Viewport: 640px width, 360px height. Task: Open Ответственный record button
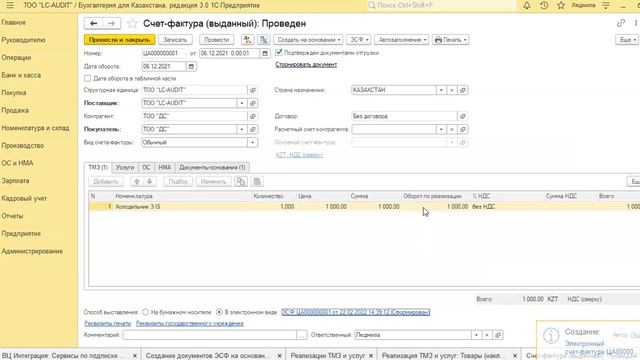tap(498, 335)
